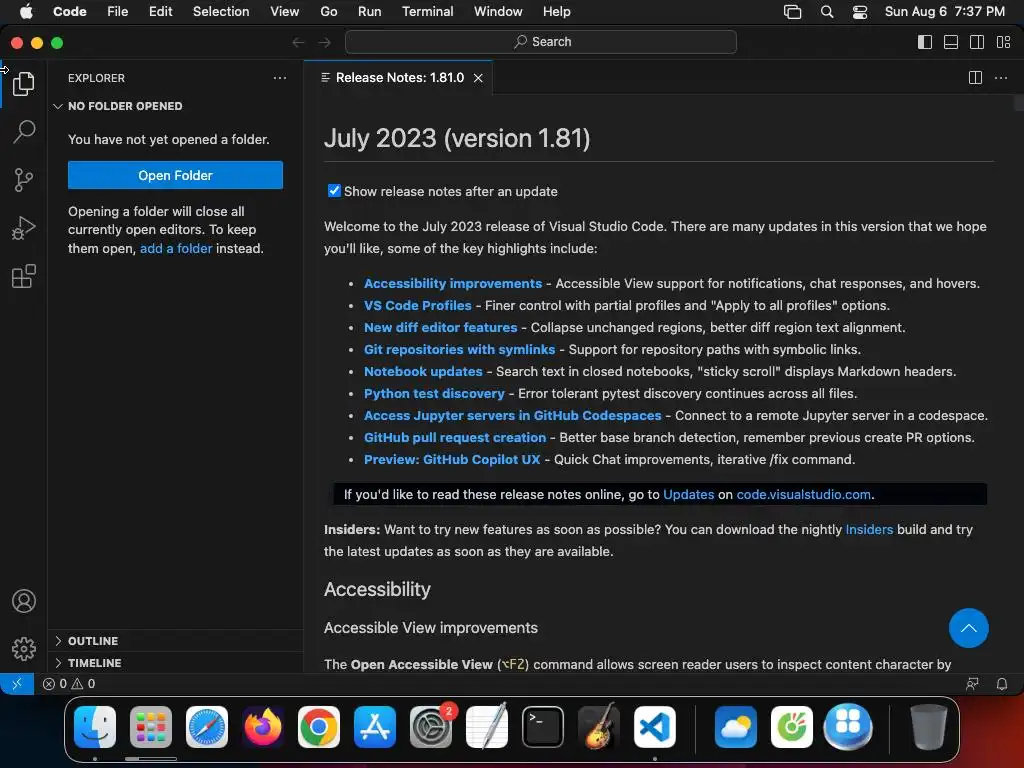Select the Release Notes: 1.81.0 tab

point(398,78)
